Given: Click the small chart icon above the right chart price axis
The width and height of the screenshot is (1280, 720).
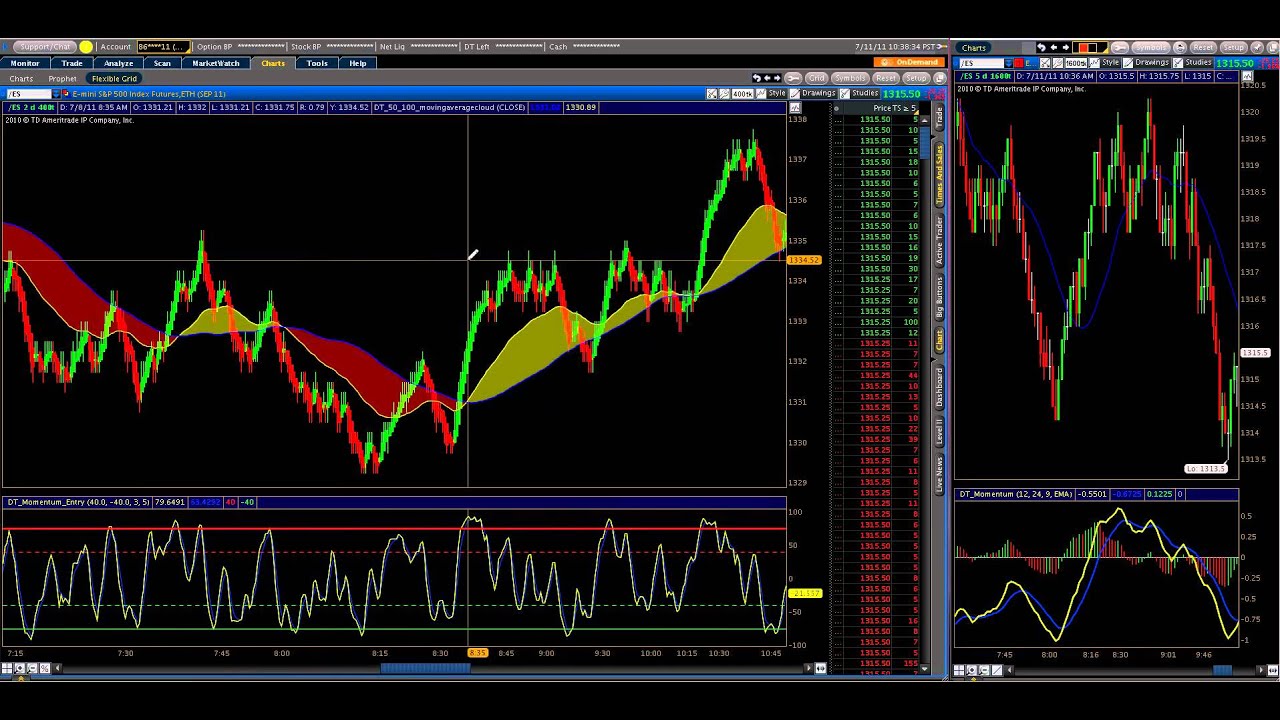Looking at the screenshot, I should 1247,76.
